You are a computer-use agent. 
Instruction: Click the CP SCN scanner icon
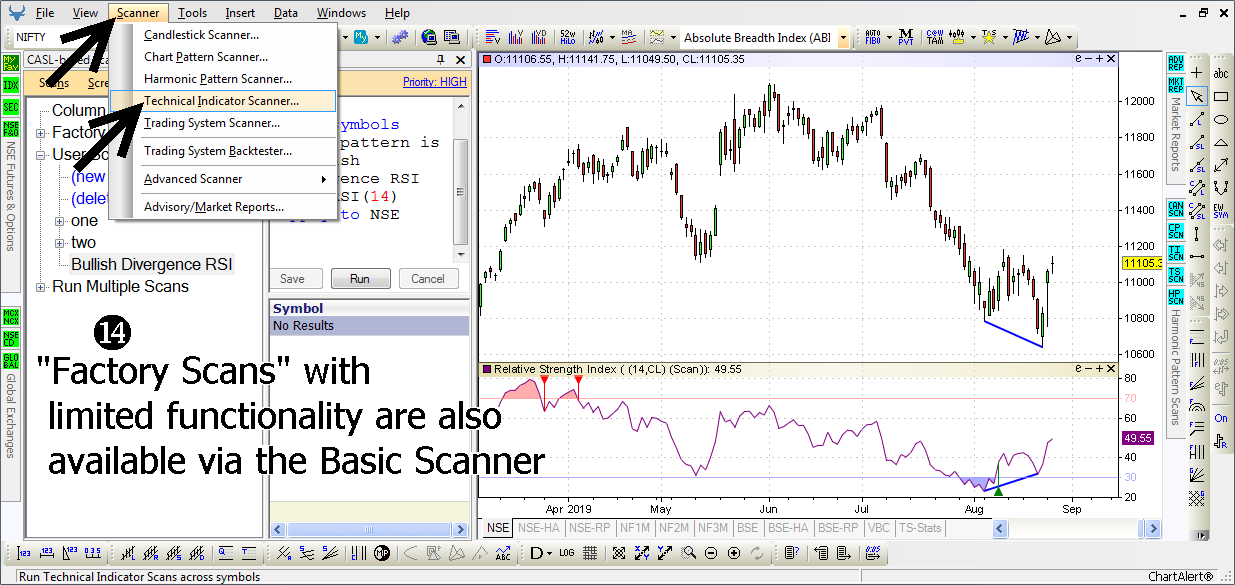1176,230
